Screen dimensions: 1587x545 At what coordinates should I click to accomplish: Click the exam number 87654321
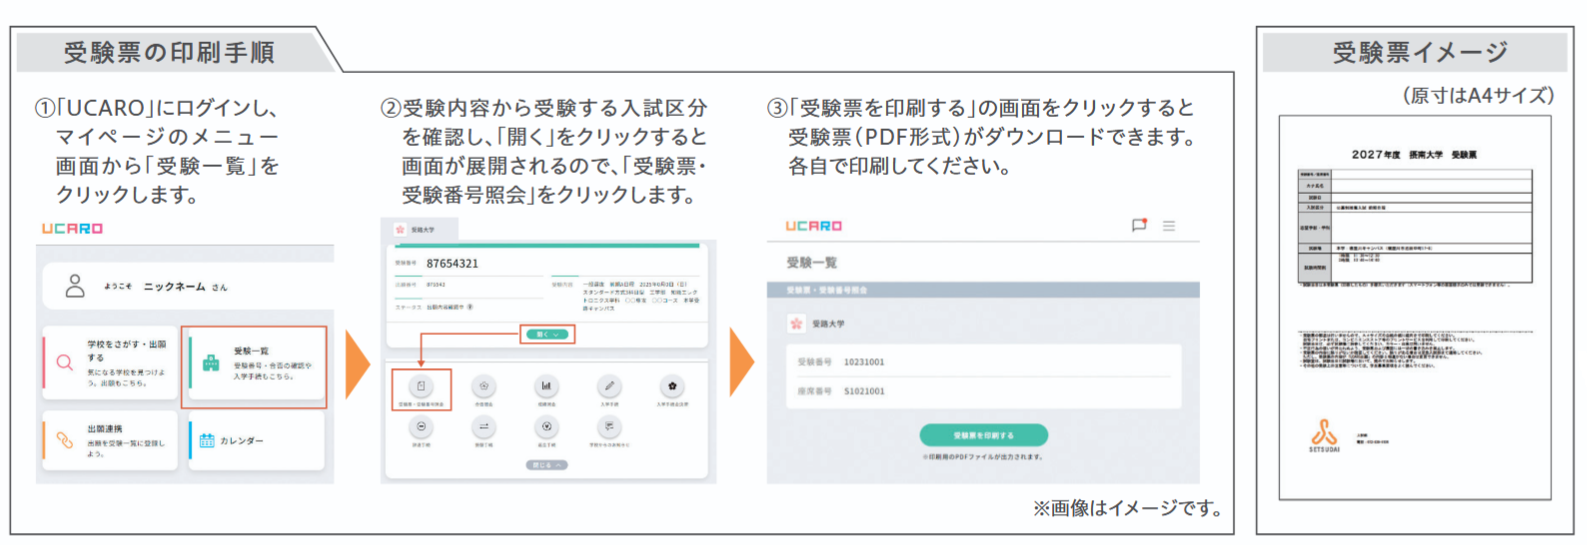click(x=452, y=264)
